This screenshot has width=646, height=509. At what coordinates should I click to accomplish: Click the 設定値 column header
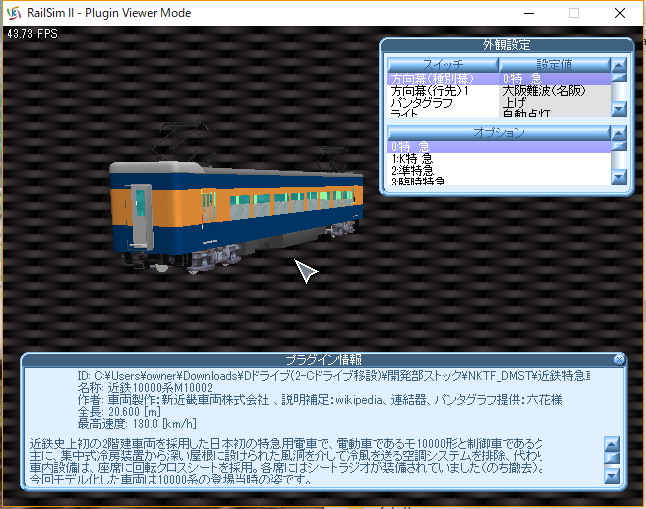(x=555, y=65)
